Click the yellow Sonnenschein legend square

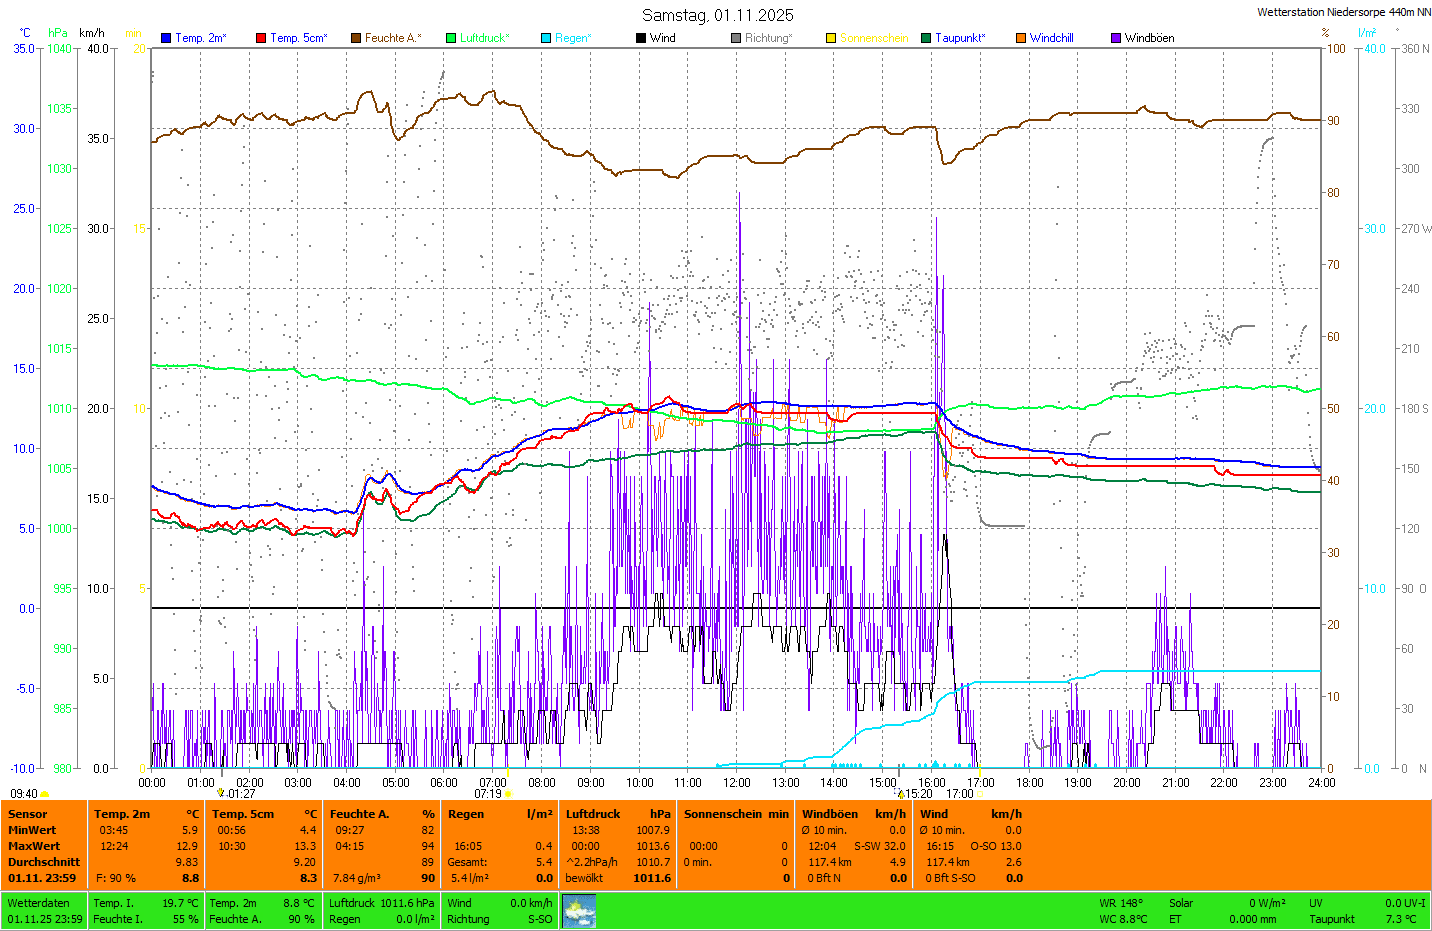click(x=831, y=38)
